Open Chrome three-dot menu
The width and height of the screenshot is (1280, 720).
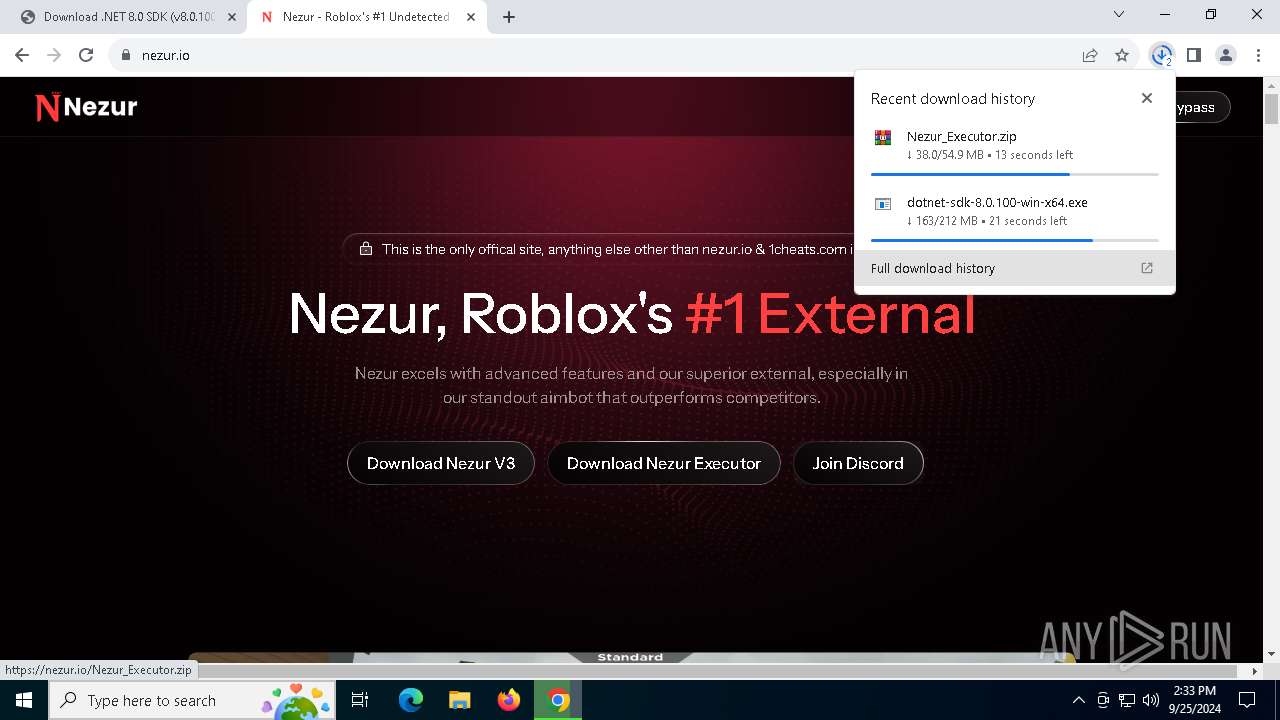click(1258, 55)
